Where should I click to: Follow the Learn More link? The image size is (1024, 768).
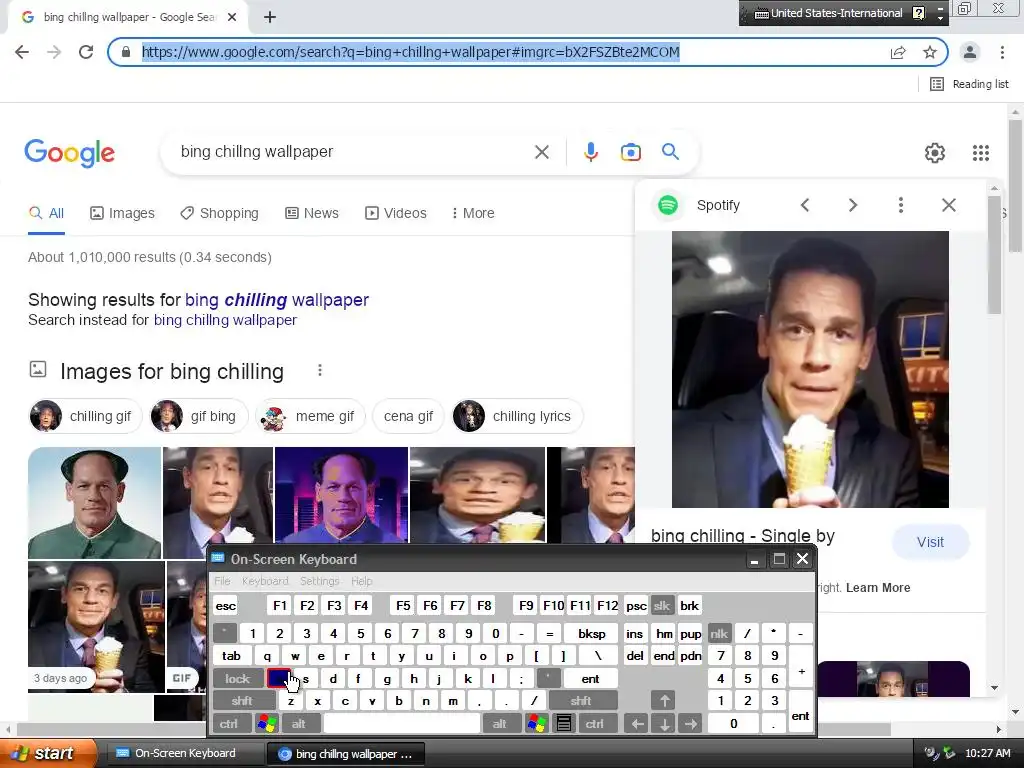pyautogui.click(x=878, y=588)
